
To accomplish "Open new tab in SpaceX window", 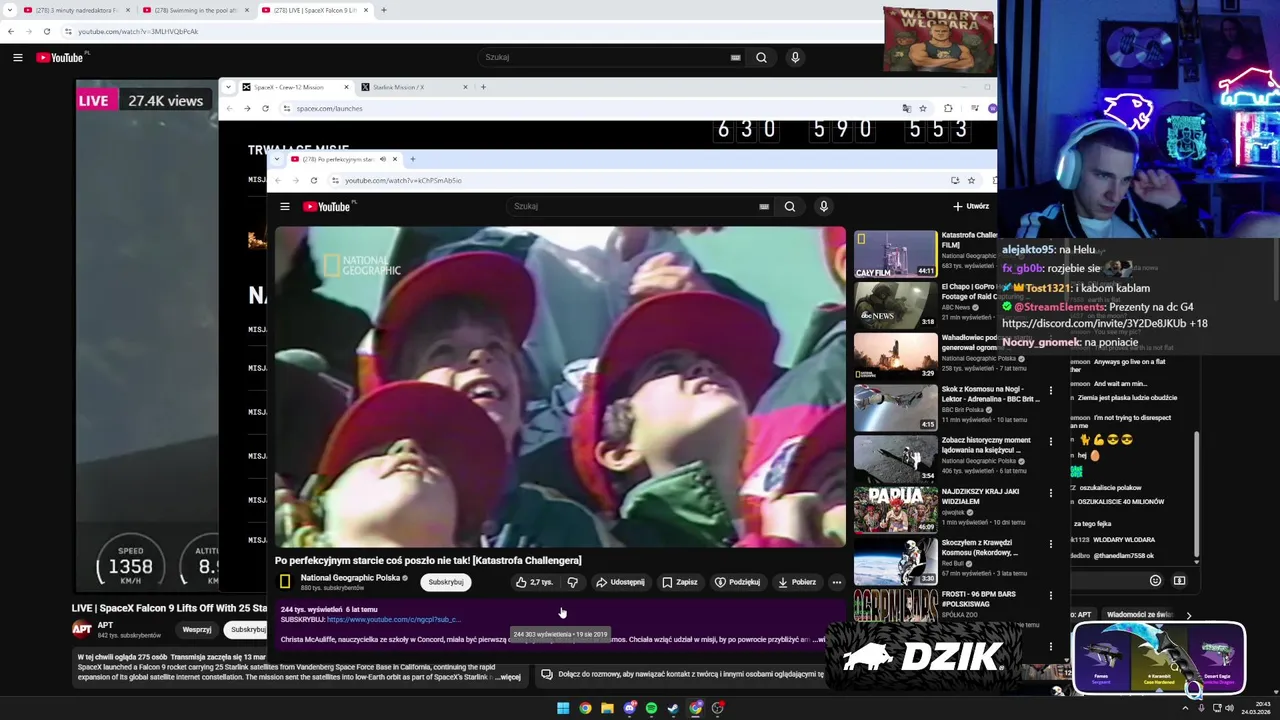I will click(483, 87).
